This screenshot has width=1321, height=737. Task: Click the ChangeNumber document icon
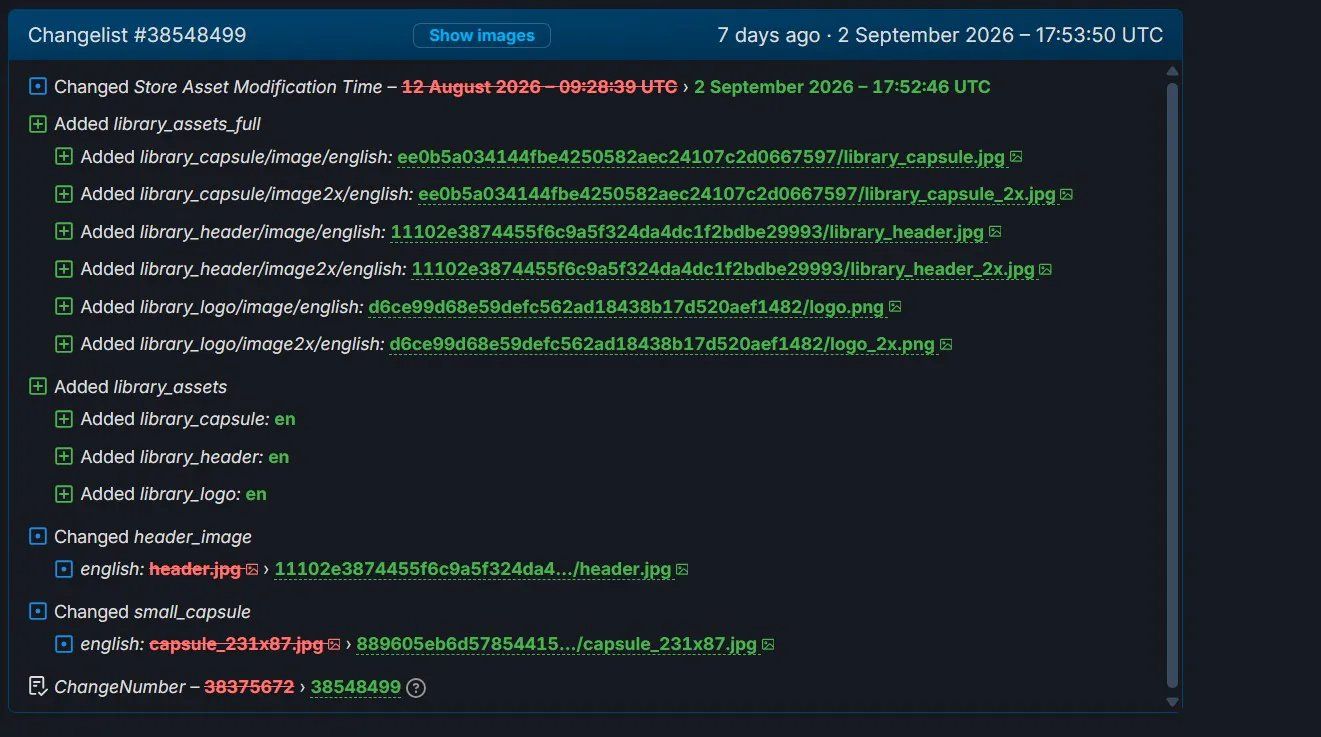38,686
